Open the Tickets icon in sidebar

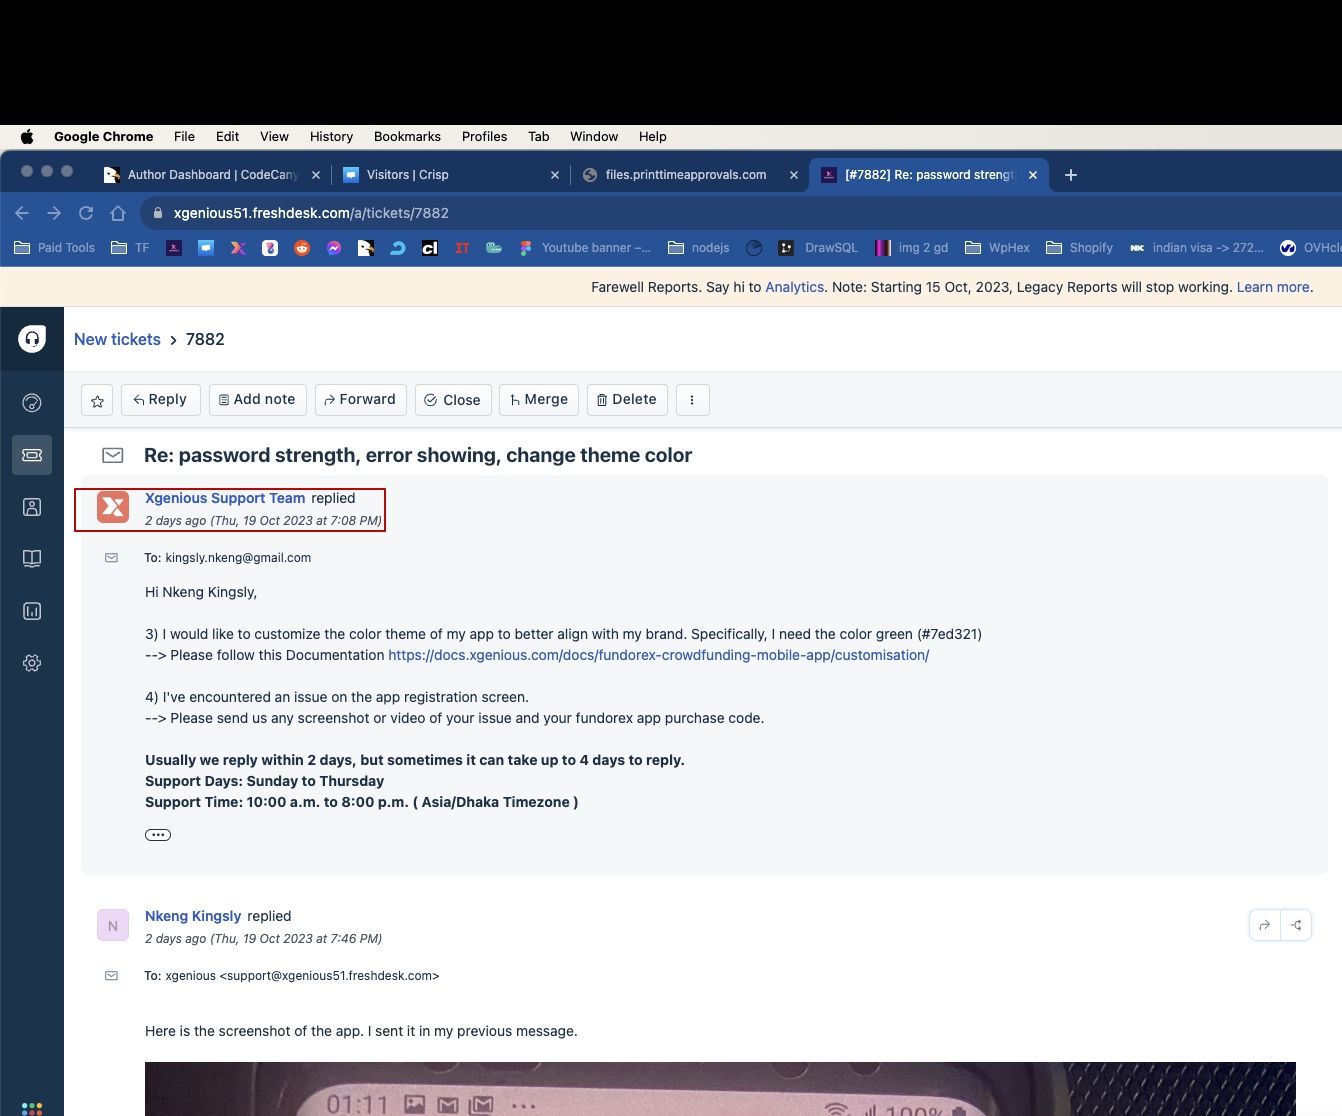tap(32, 455)
